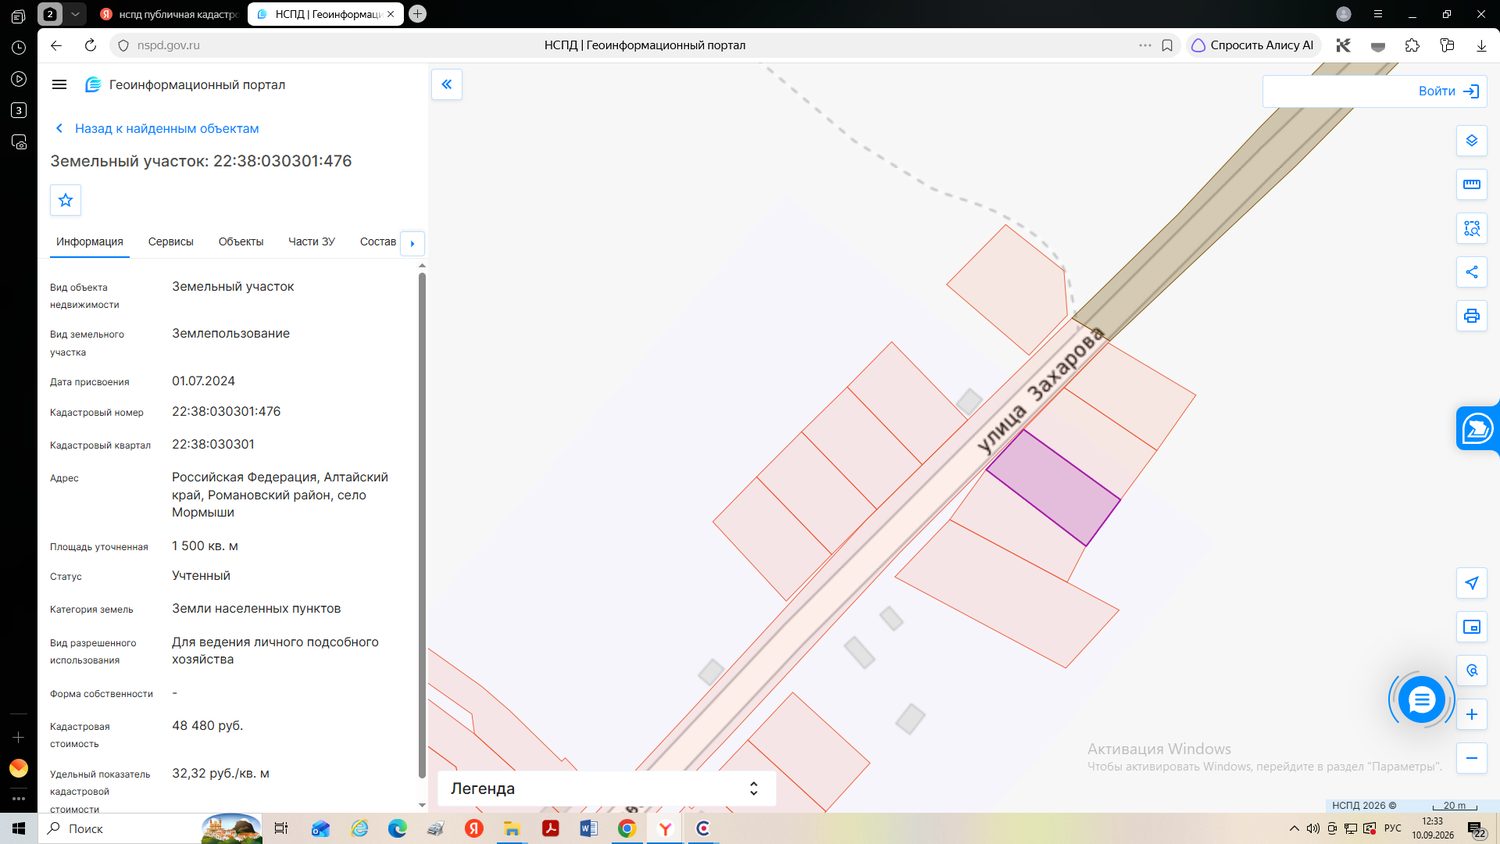Open browser downloads

click(x=1481, y=45)
